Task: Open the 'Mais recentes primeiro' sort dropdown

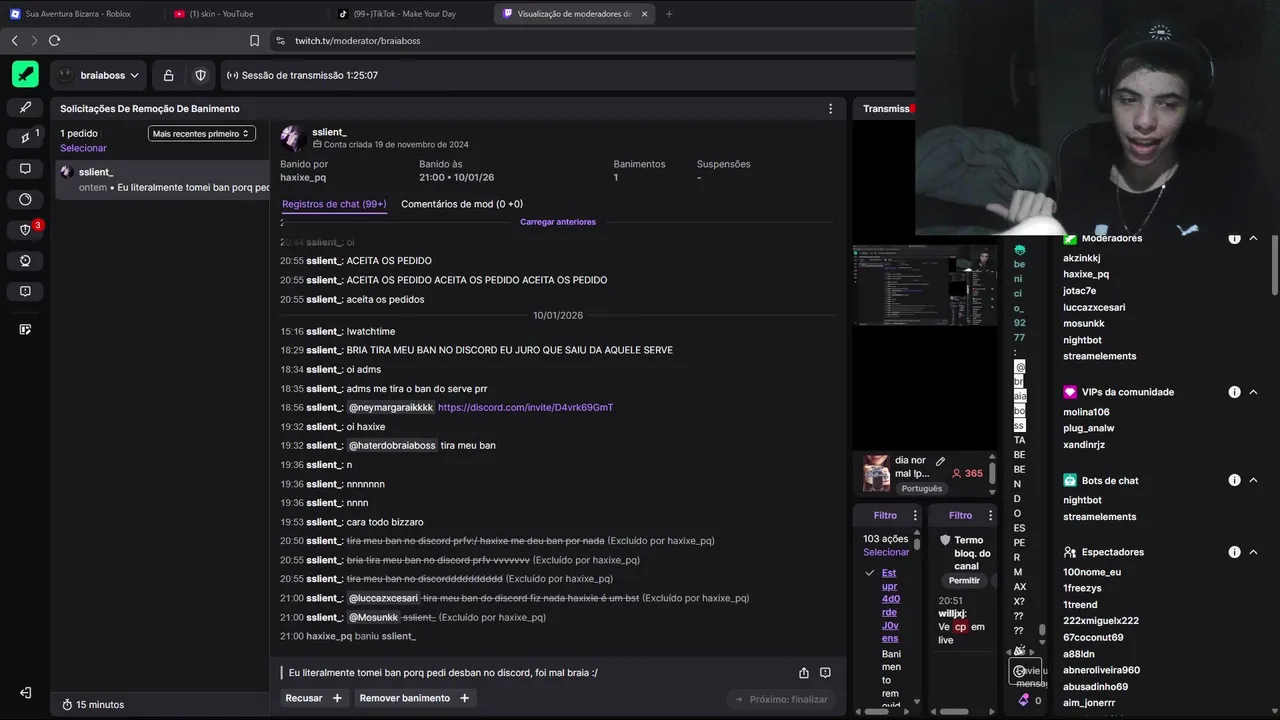Action: coord(202,133)
